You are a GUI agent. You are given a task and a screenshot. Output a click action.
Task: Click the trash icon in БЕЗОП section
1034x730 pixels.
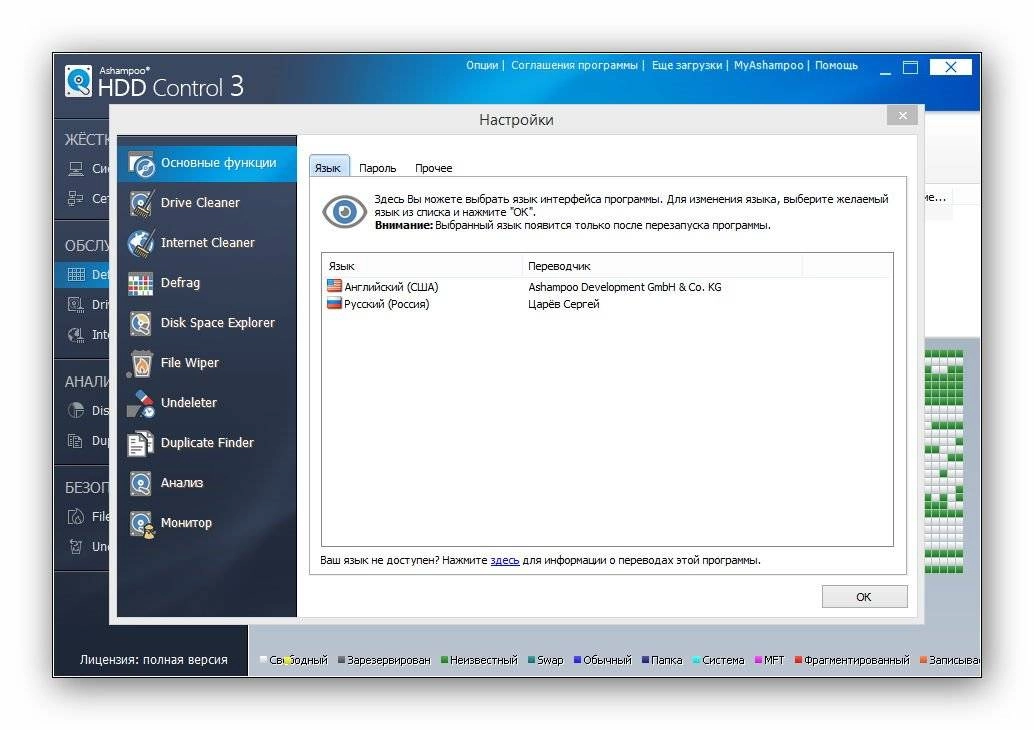pyautogui.click(x=76, y=546)
